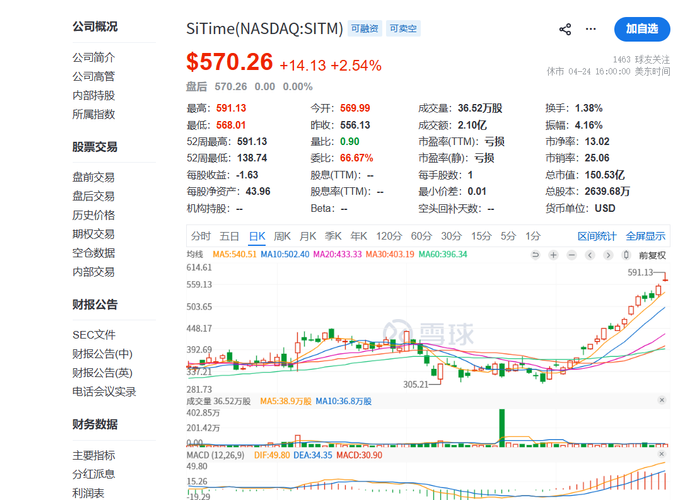Move chart left with left chevron icon
Image resolution: width=699 pixels, height=500 pixels.
click(x=590, y=255)
